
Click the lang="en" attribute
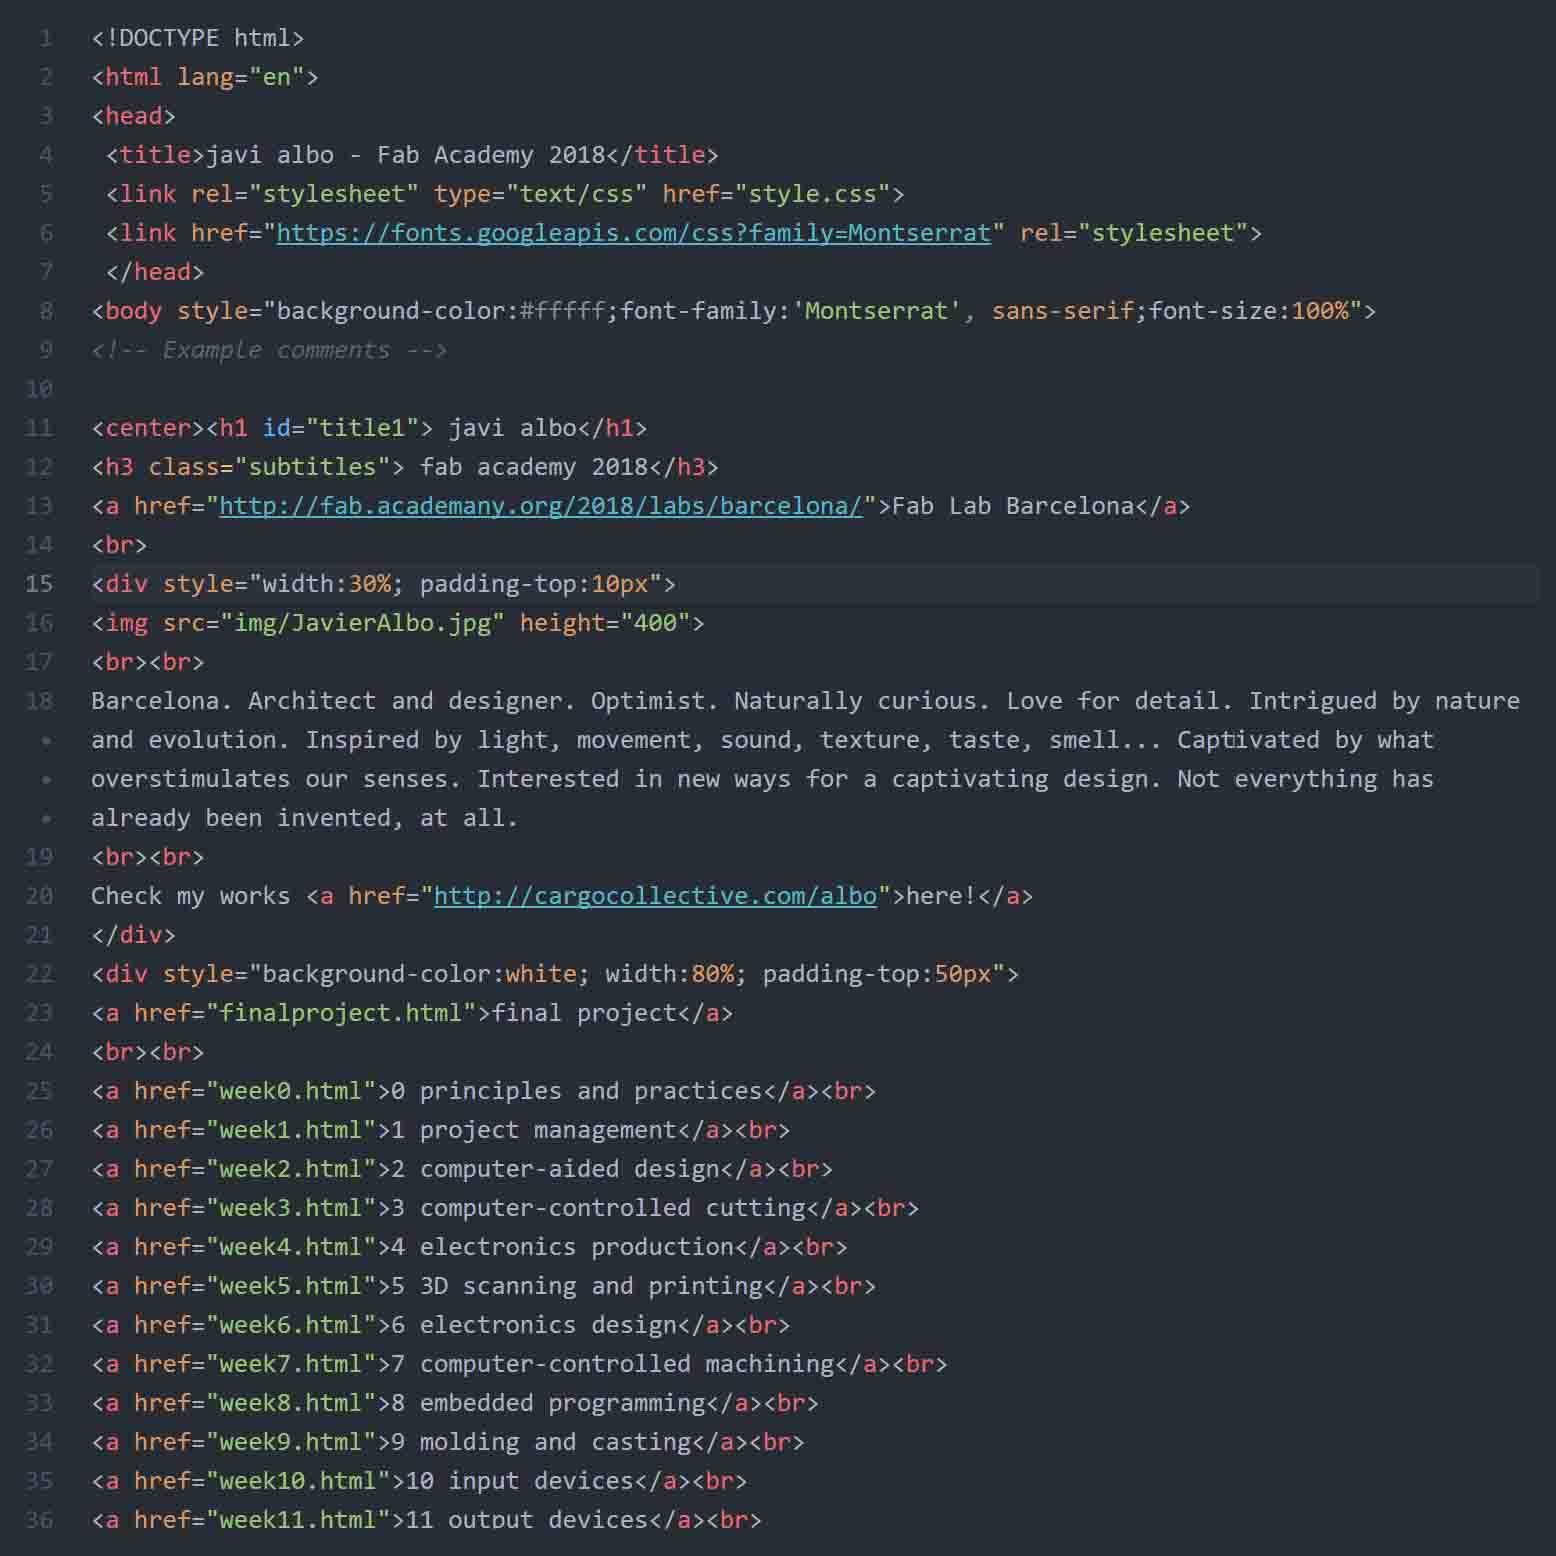pos(241,77)
